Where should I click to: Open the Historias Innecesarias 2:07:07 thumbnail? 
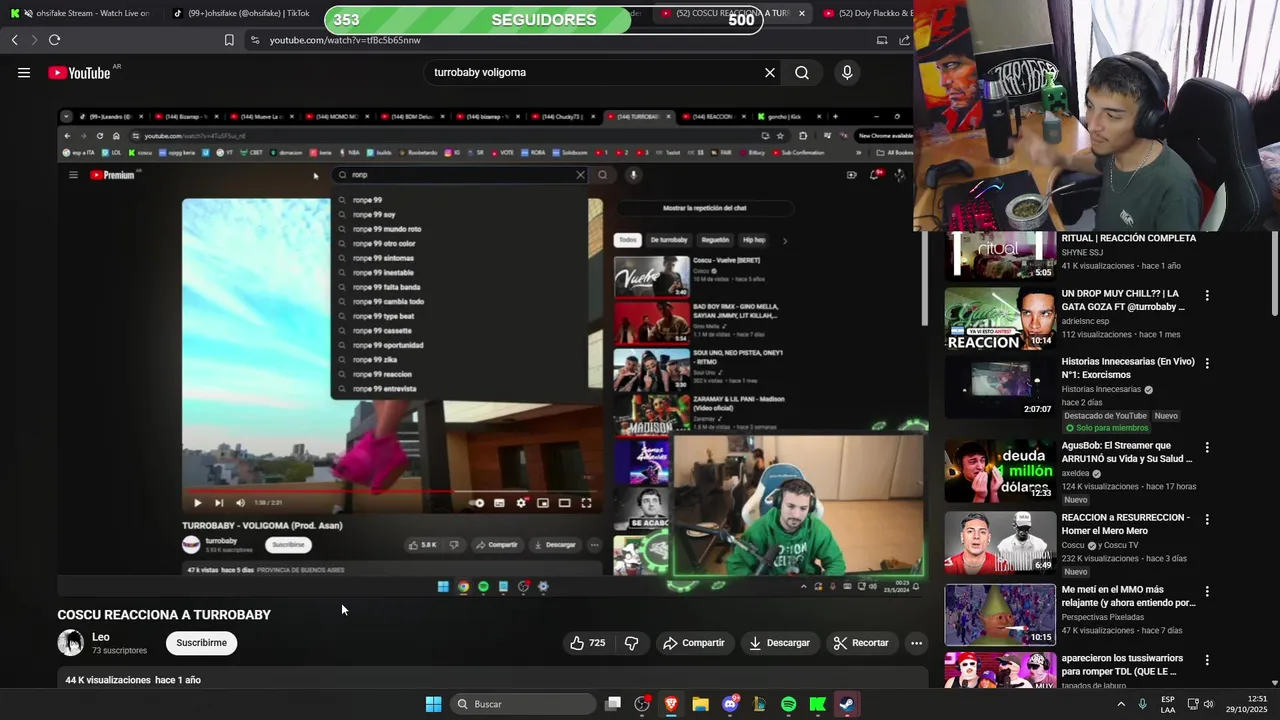click(x=999, y=387)
